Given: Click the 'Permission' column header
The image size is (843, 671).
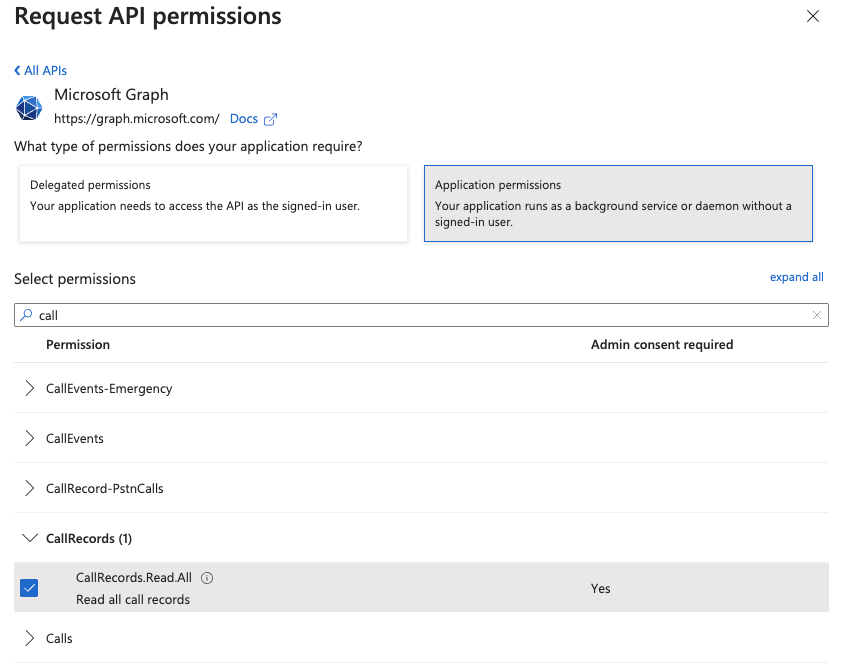Looking at the screenshot, I should (78, 345).
